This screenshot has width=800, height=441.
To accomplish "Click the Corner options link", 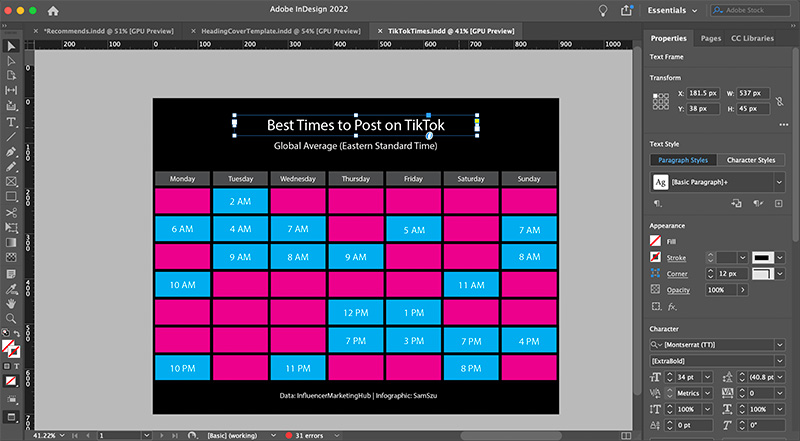I will (x=677, y=274).
